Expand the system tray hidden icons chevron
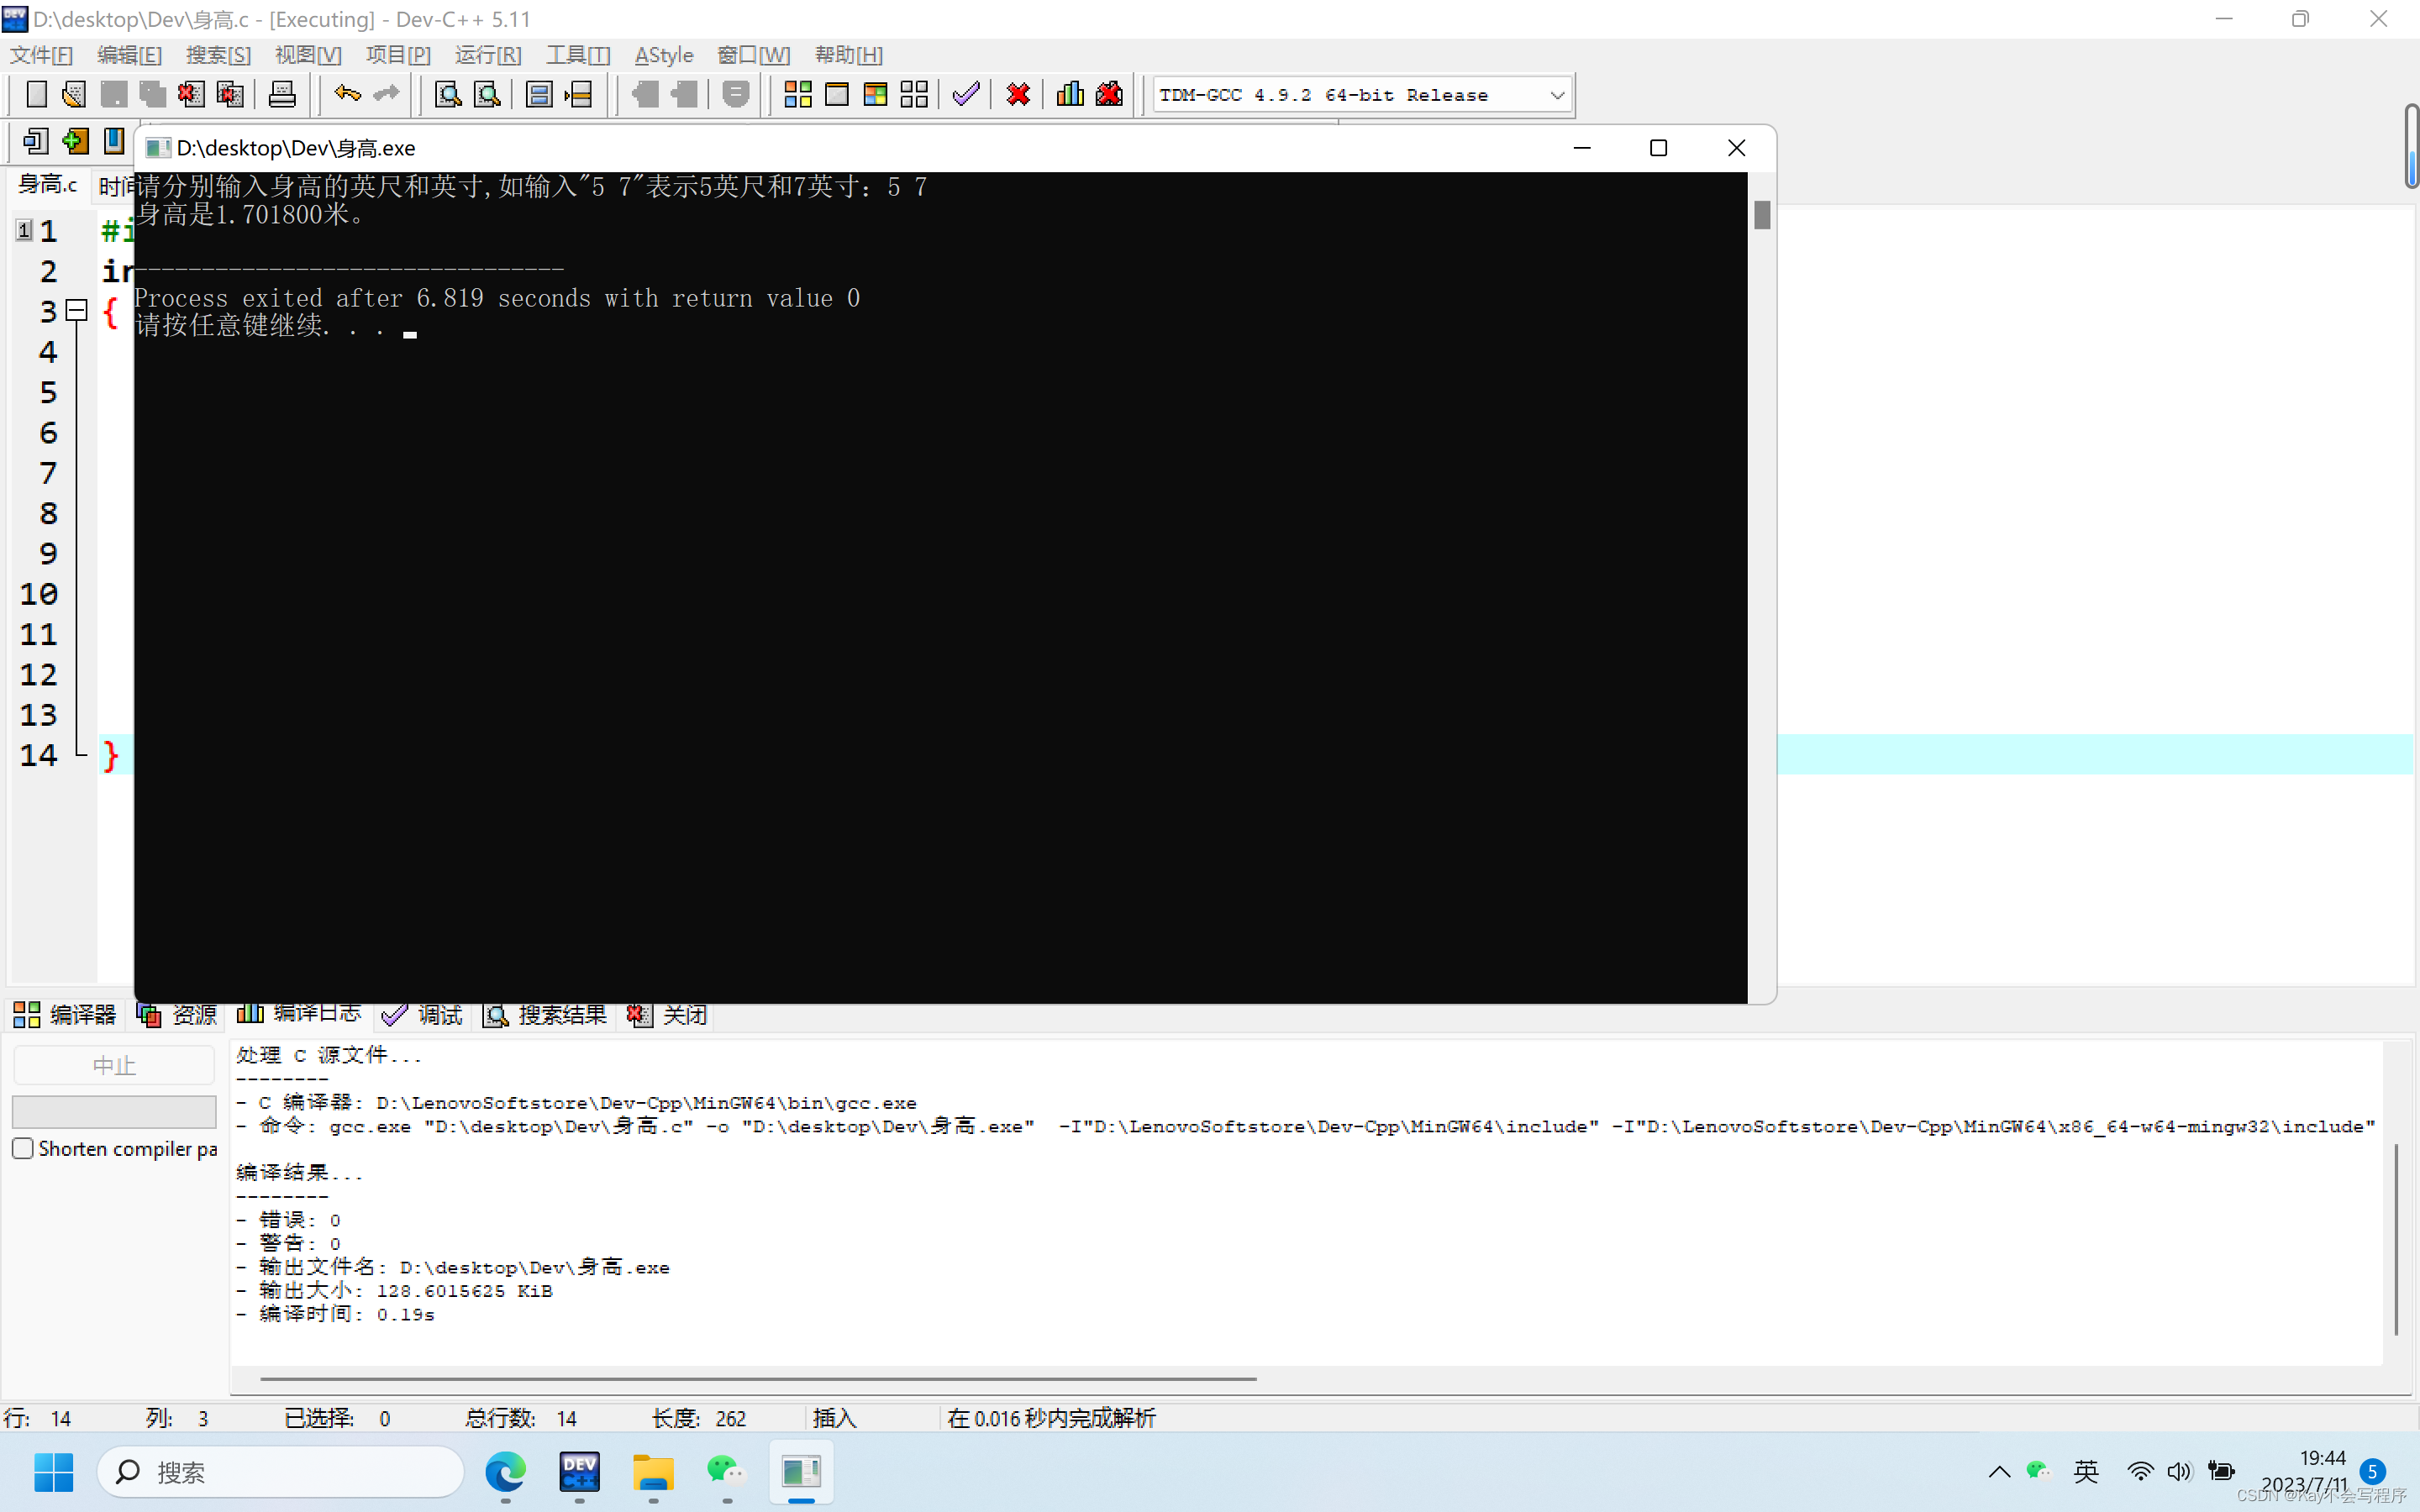 (x=1998, y=1471)
